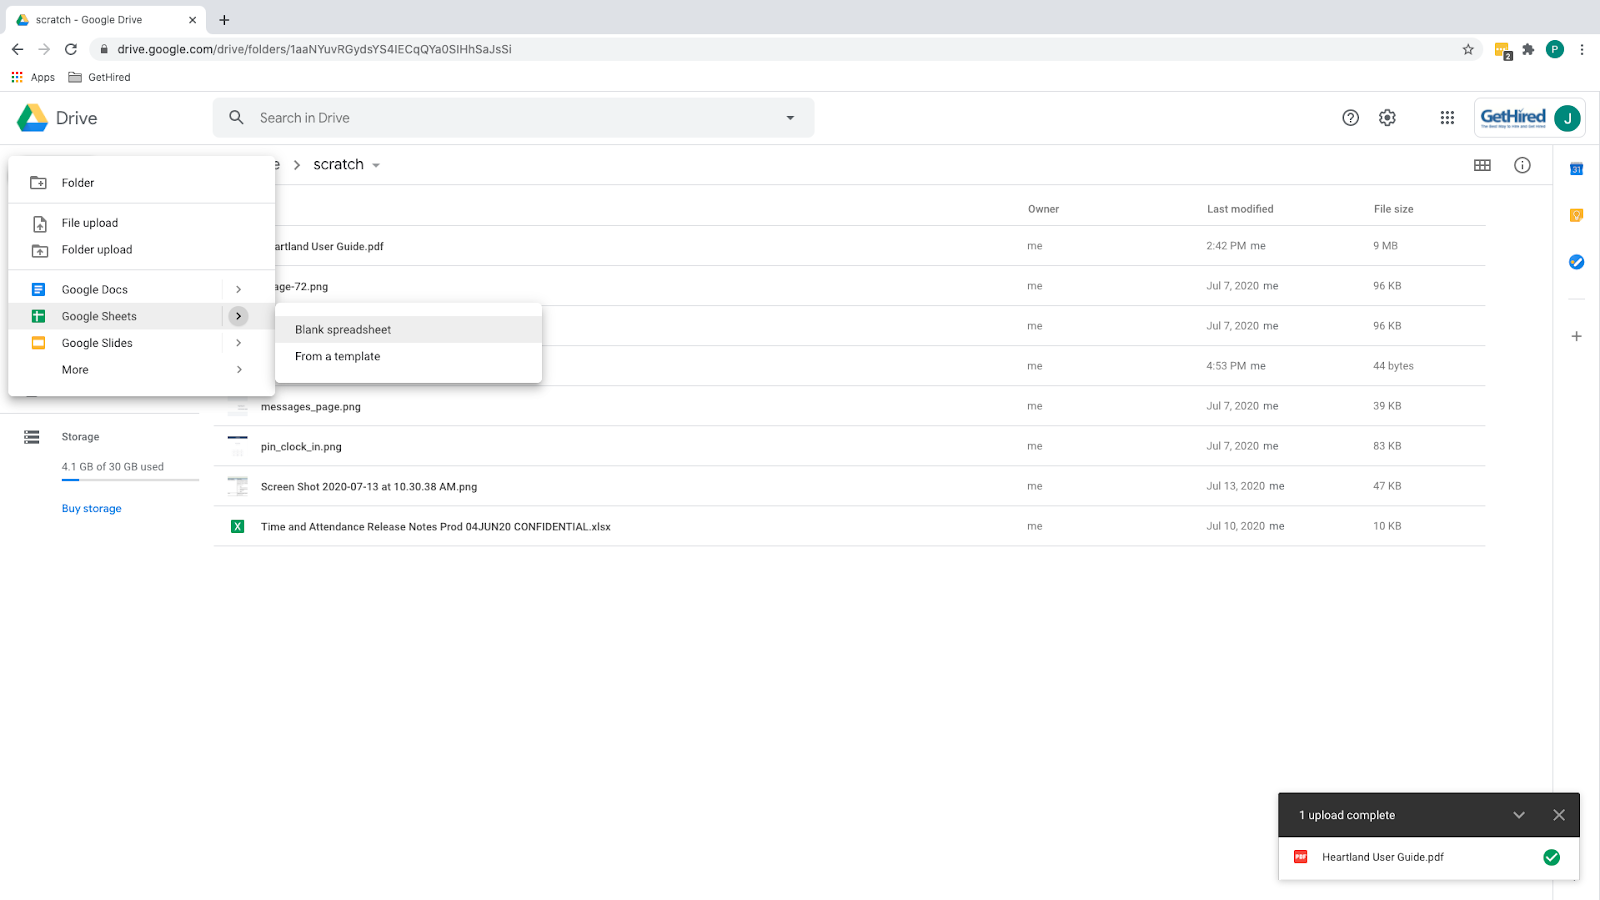This screenshot has height=900, width=1600.
Task: Open the Drive settings gear
Action: coord(1387,118)
